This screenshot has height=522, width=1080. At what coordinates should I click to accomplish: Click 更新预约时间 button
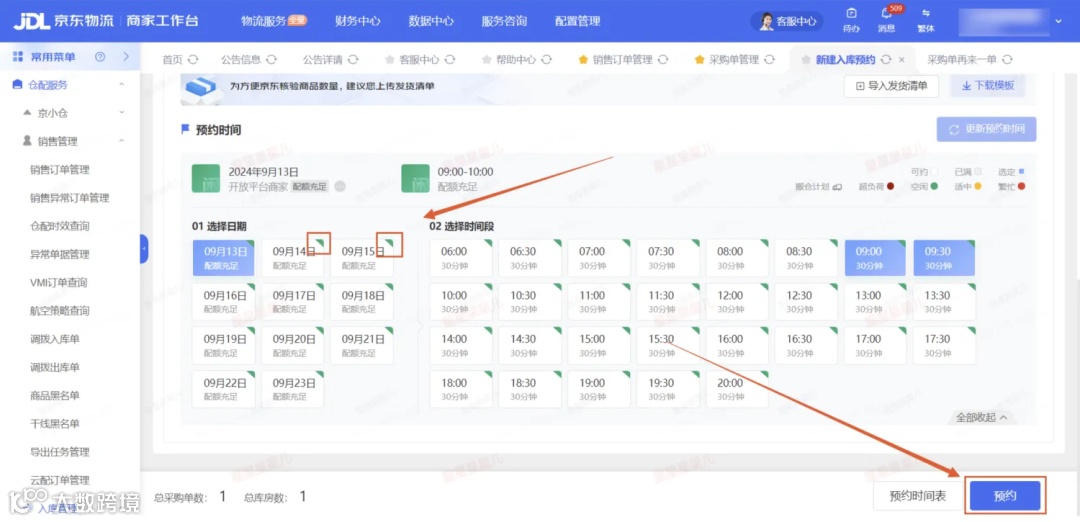[986, 129]
